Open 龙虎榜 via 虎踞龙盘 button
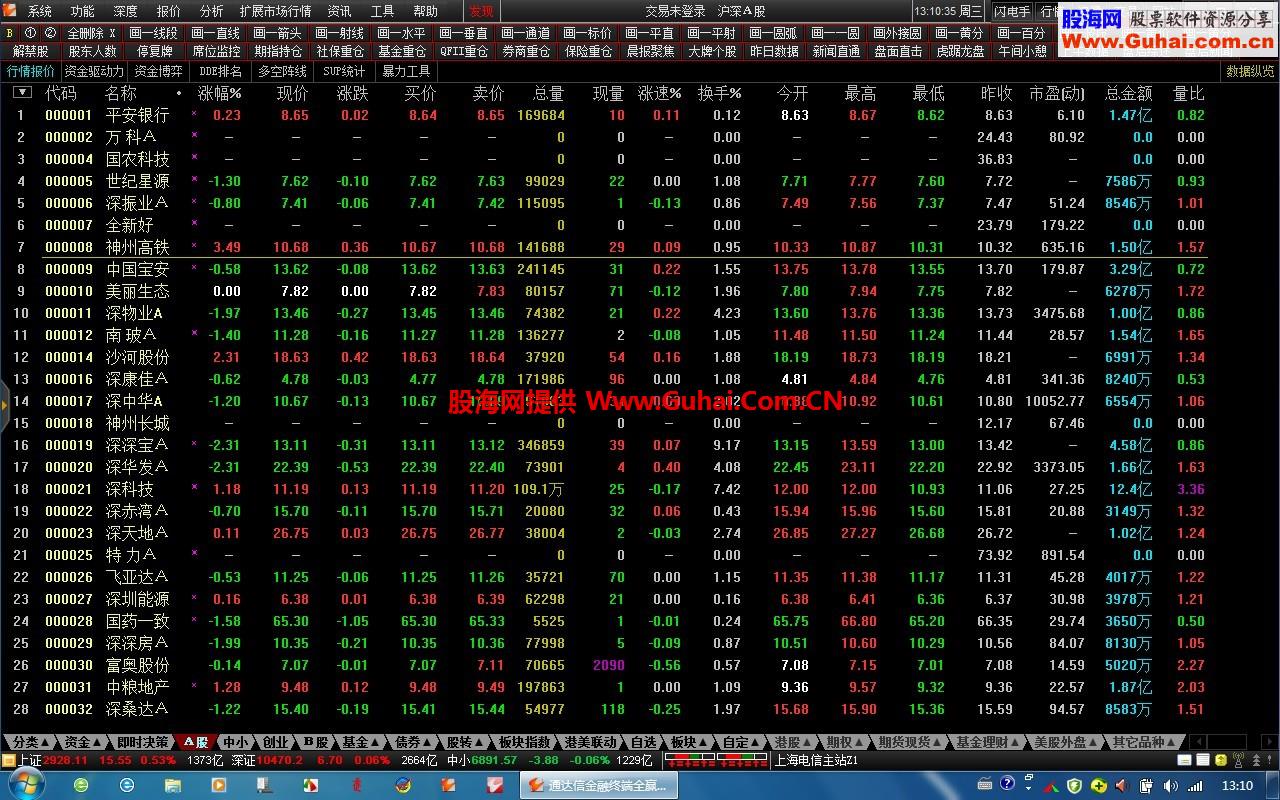 [960, 51]
